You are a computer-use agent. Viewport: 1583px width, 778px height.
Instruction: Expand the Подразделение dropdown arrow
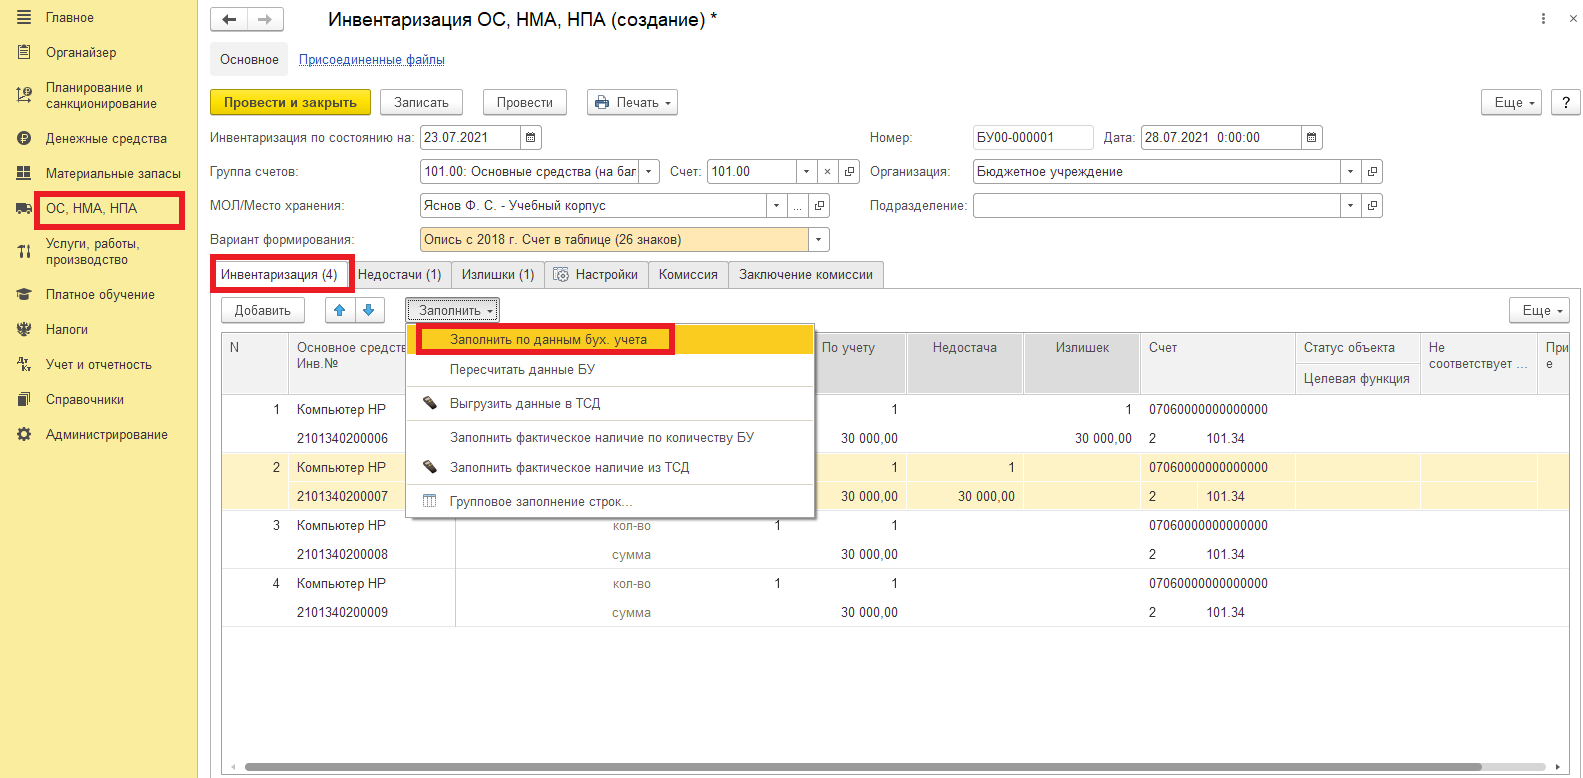pyautogui.click(x=1350, y=205)
